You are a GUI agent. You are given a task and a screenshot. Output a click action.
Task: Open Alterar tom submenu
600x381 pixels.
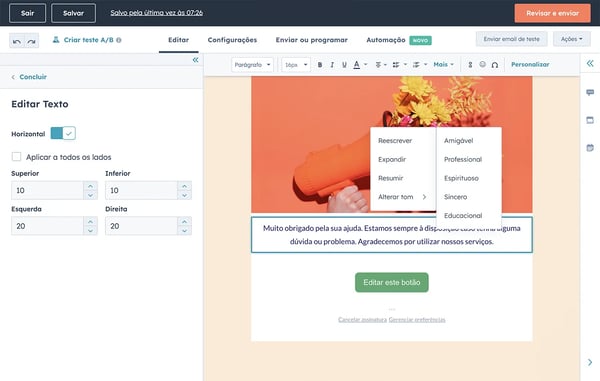pyautogui.click(x=403, y=197)
